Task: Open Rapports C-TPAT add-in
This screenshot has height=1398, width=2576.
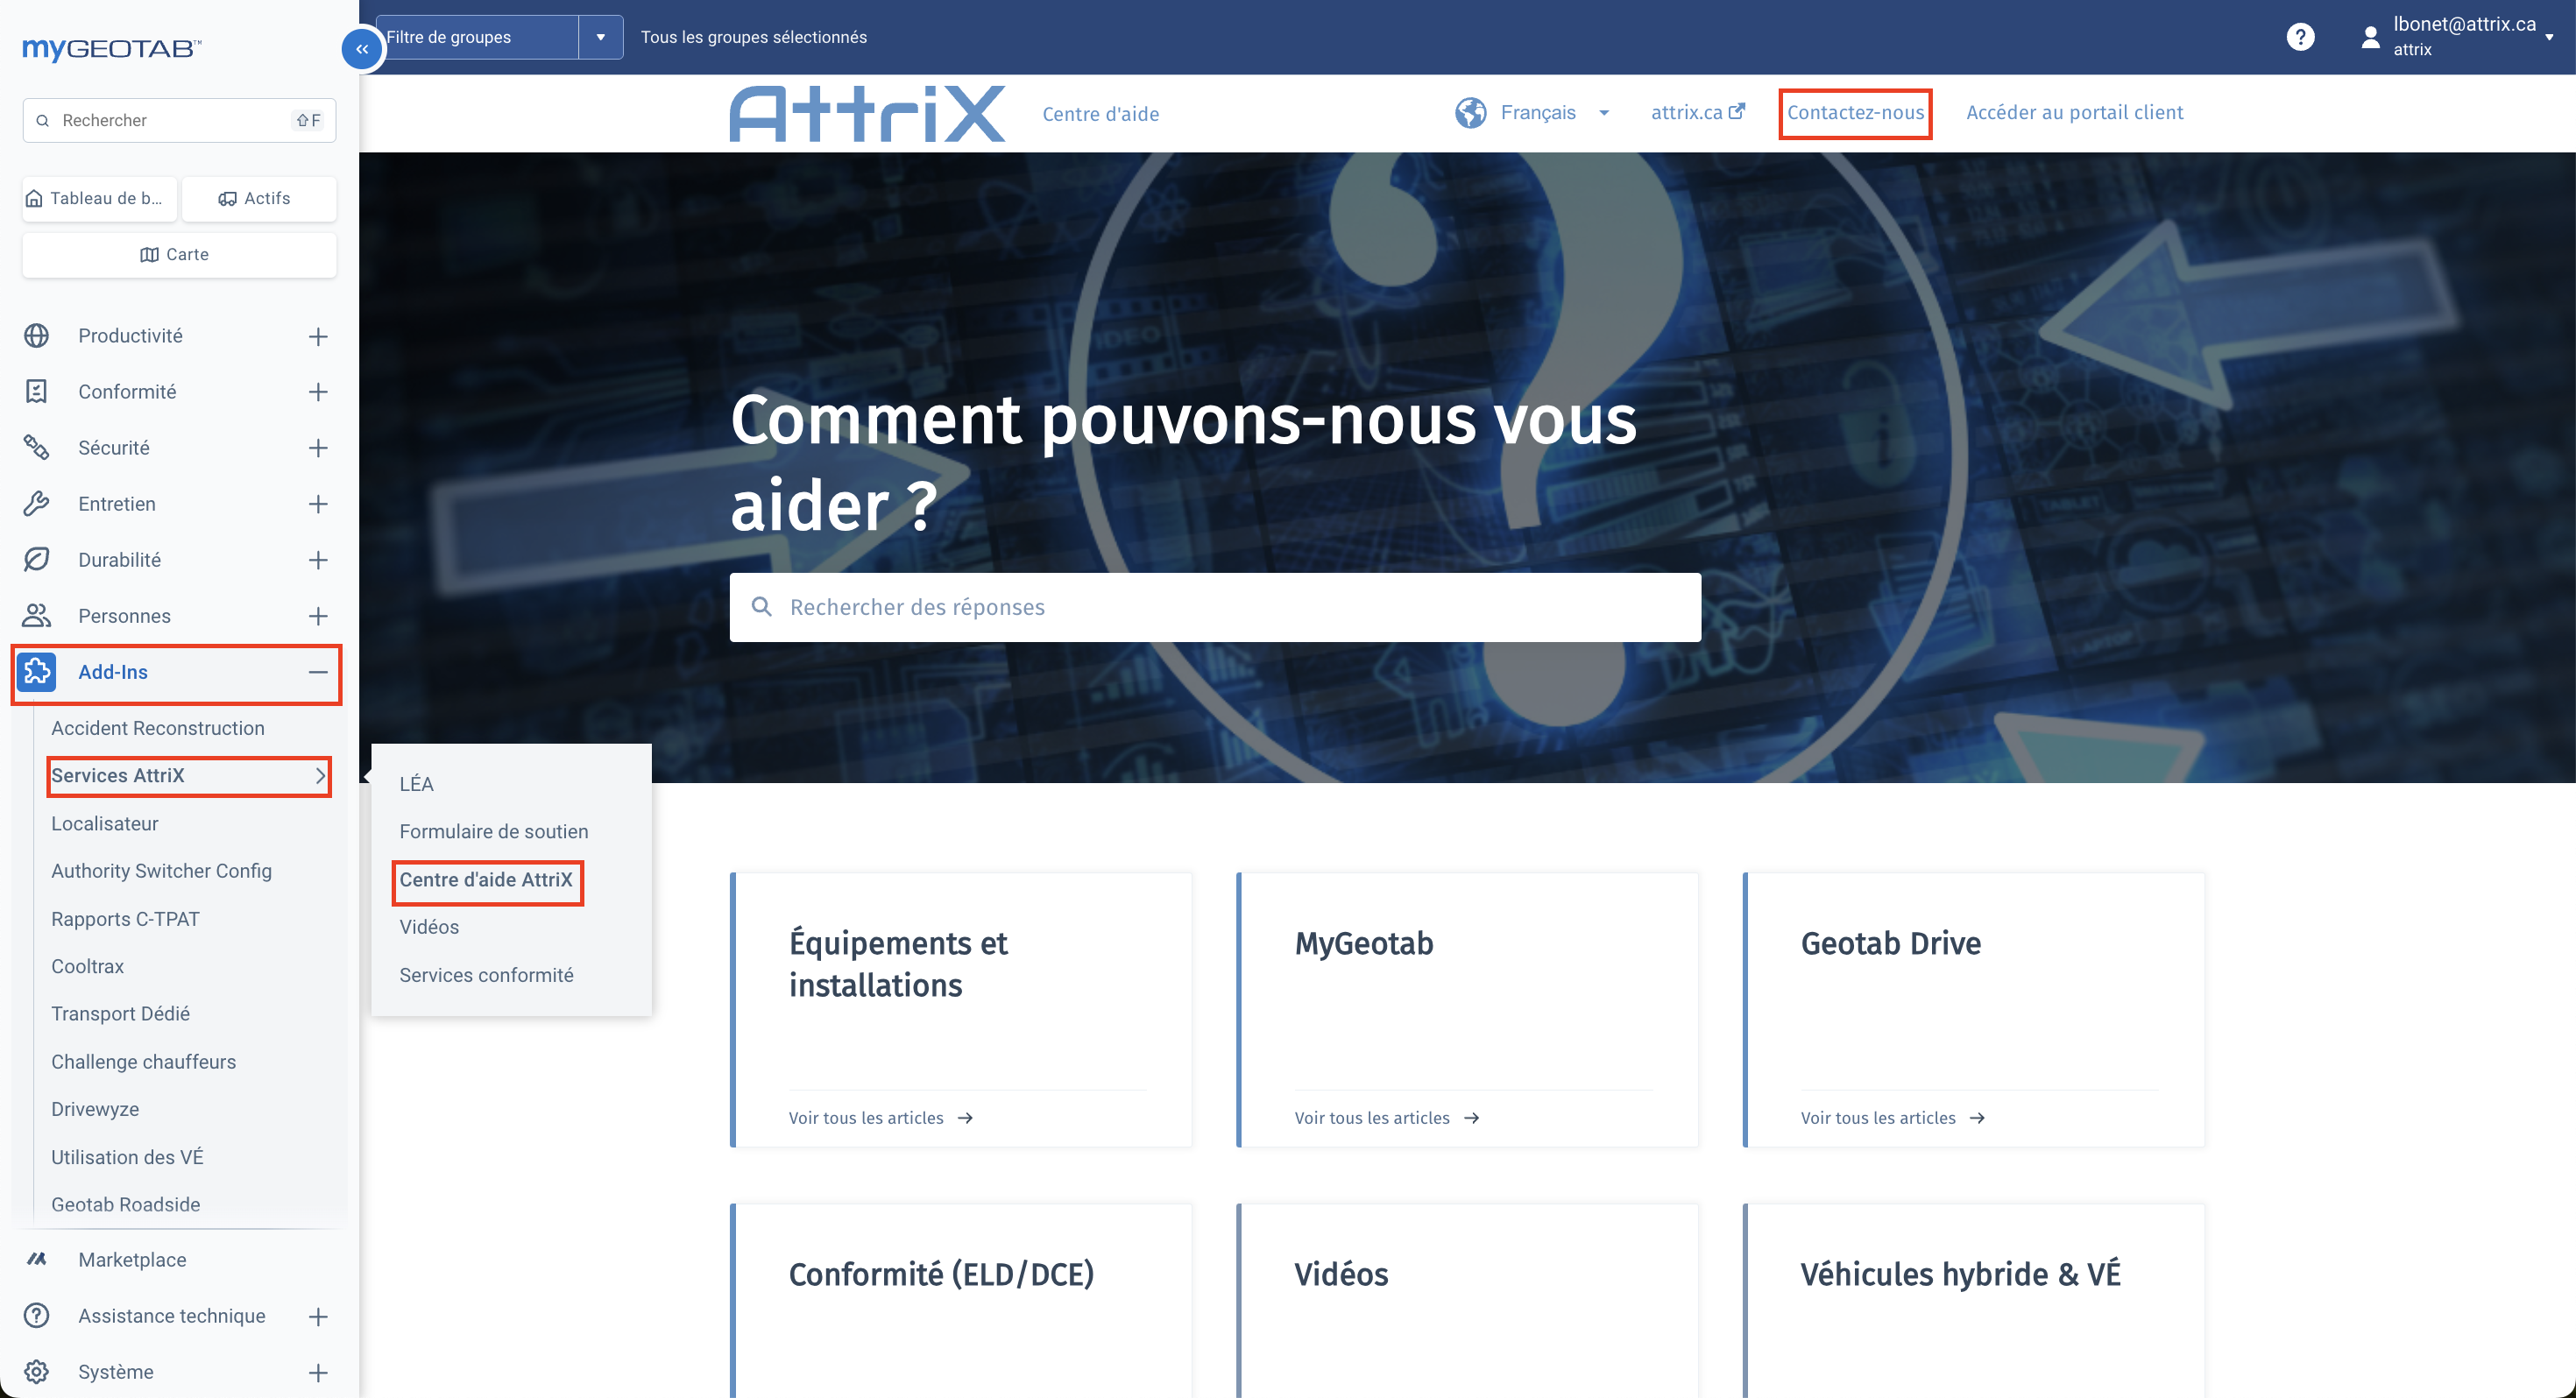Action: click(125, 919)
